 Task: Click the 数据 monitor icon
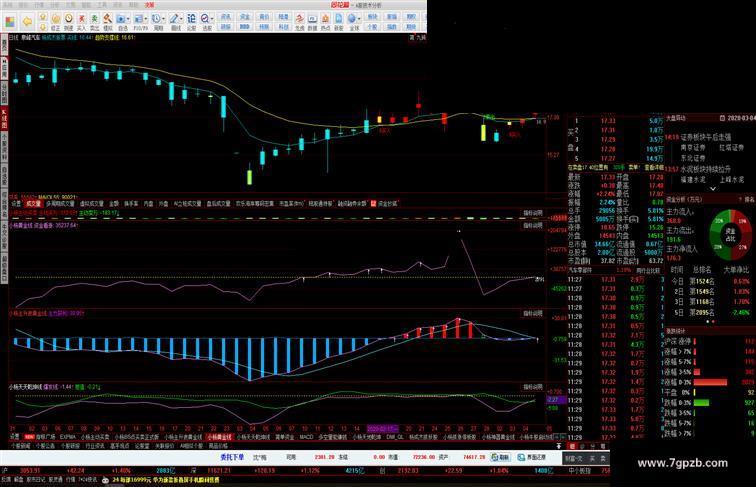[x=312, y=22]
